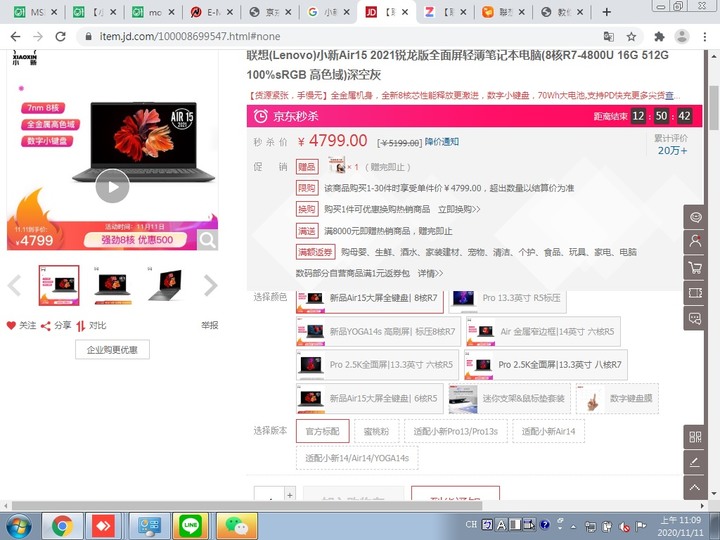This screenshot has height=540, width=720.
Task: Open the user account sidebar icon
Action: pos(695,241)
